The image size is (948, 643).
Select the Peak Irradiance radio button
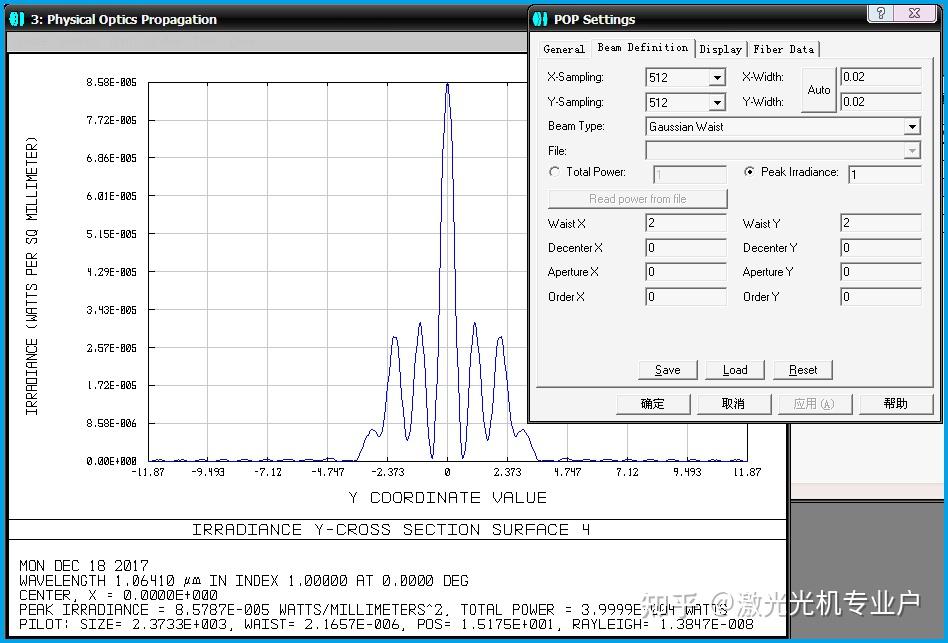pos(750,172)
